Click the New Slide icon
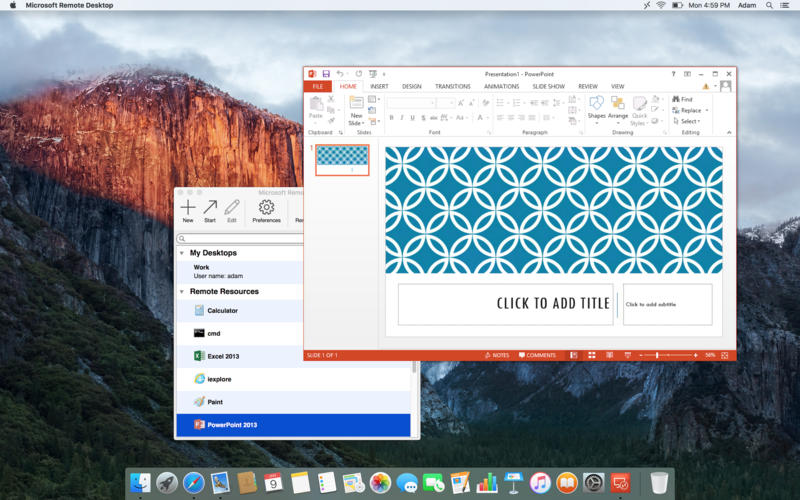Viewport: 800px width, 500px height. click(x=357, y=104)
